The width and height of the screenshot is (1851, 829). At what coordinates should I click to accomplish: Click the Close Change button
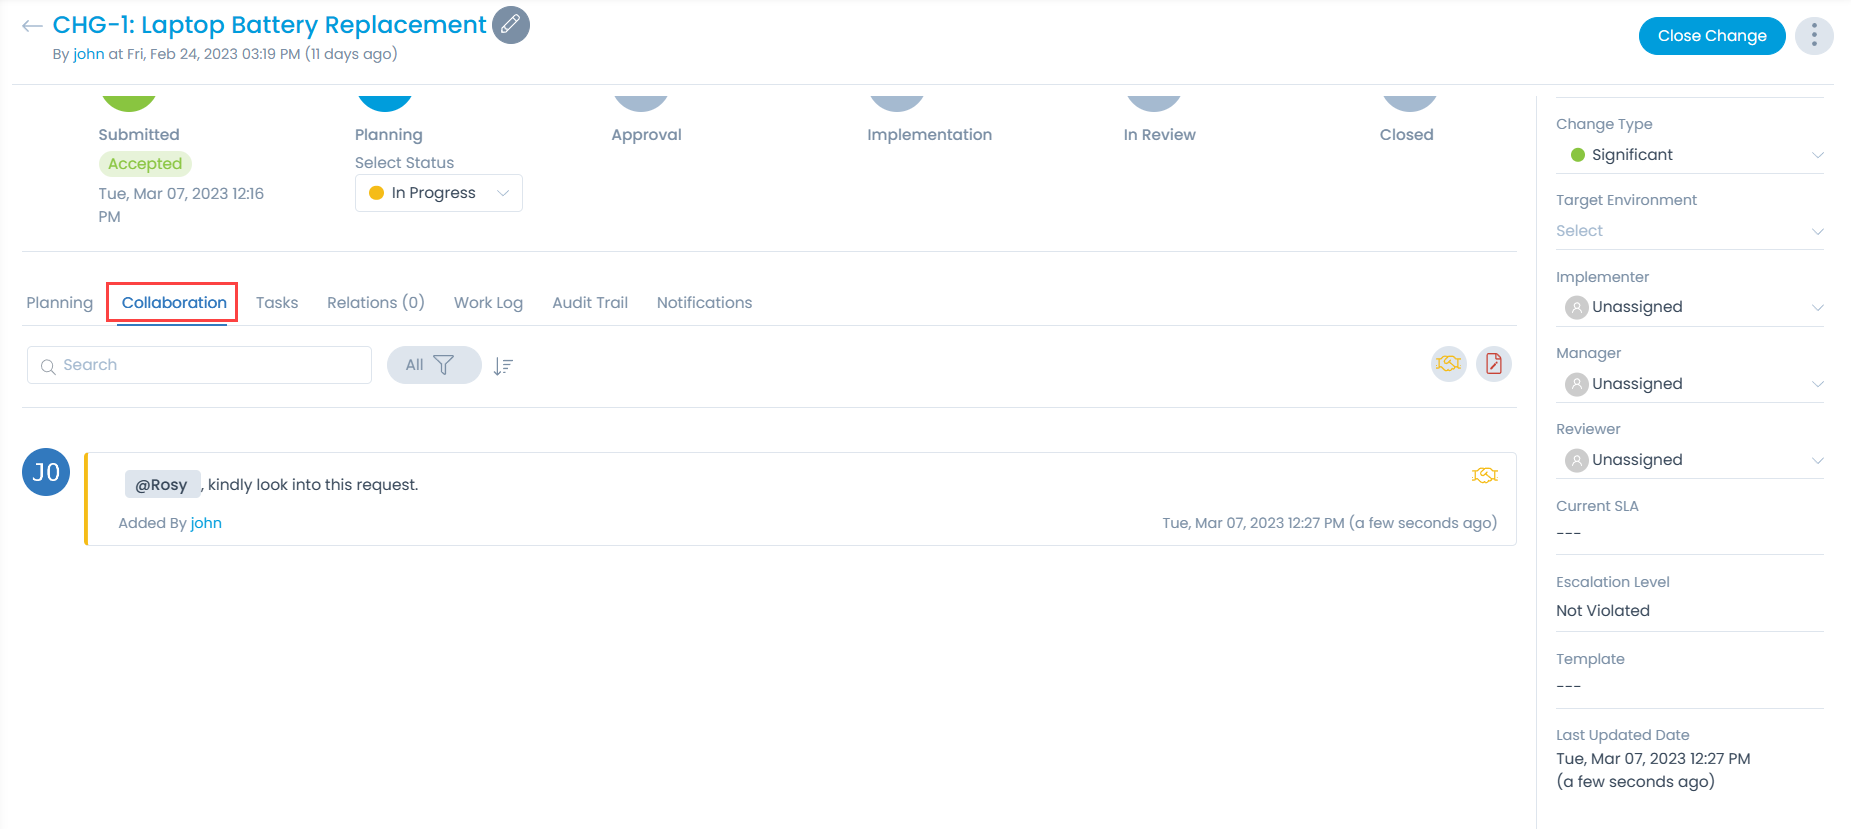1712,36
